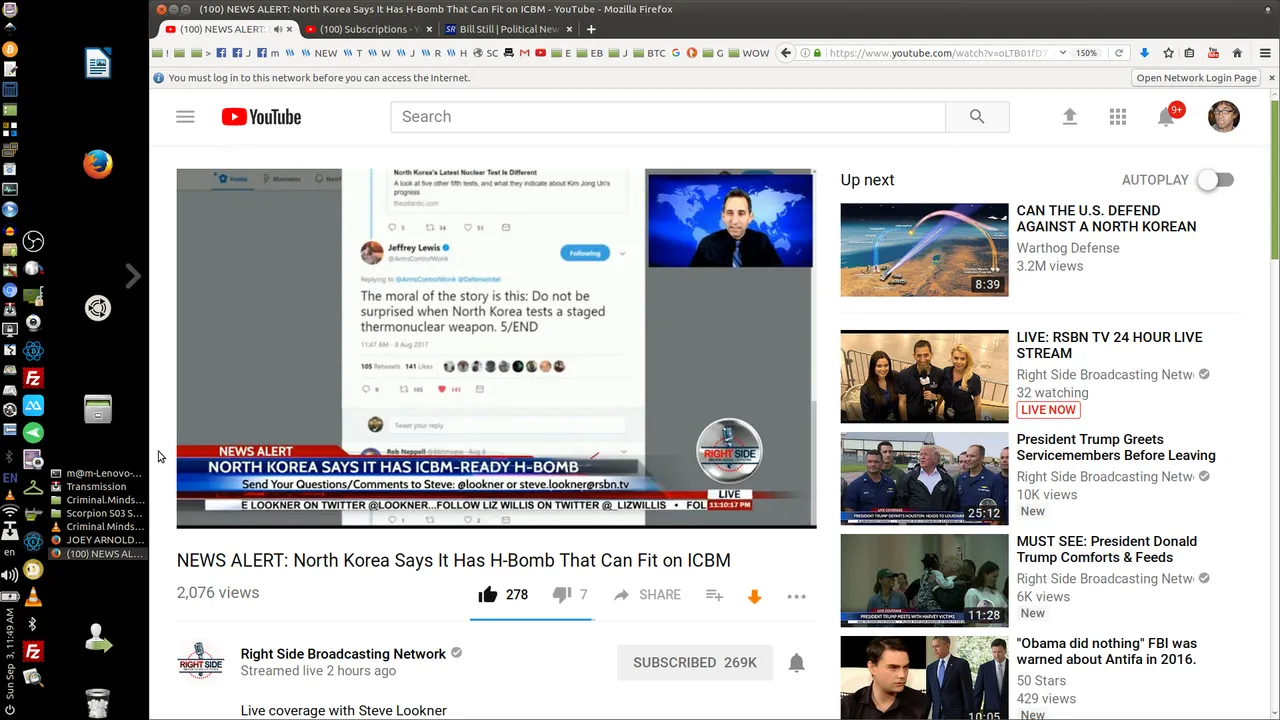Click the YouTube search magnifier button

(977, 117)
